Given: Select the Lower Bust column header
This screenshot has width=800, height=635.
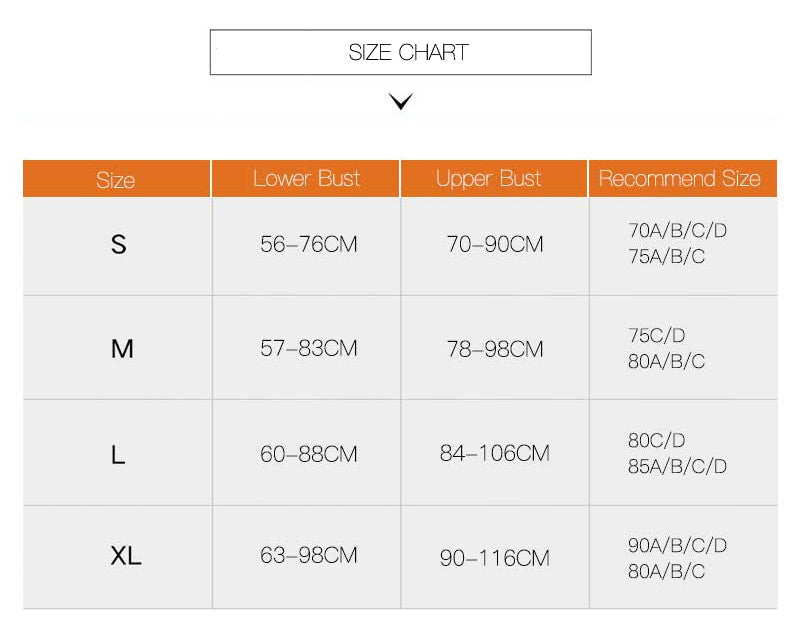Looking at the screenshot, I should pyautogui.click(x=306, y=179).
